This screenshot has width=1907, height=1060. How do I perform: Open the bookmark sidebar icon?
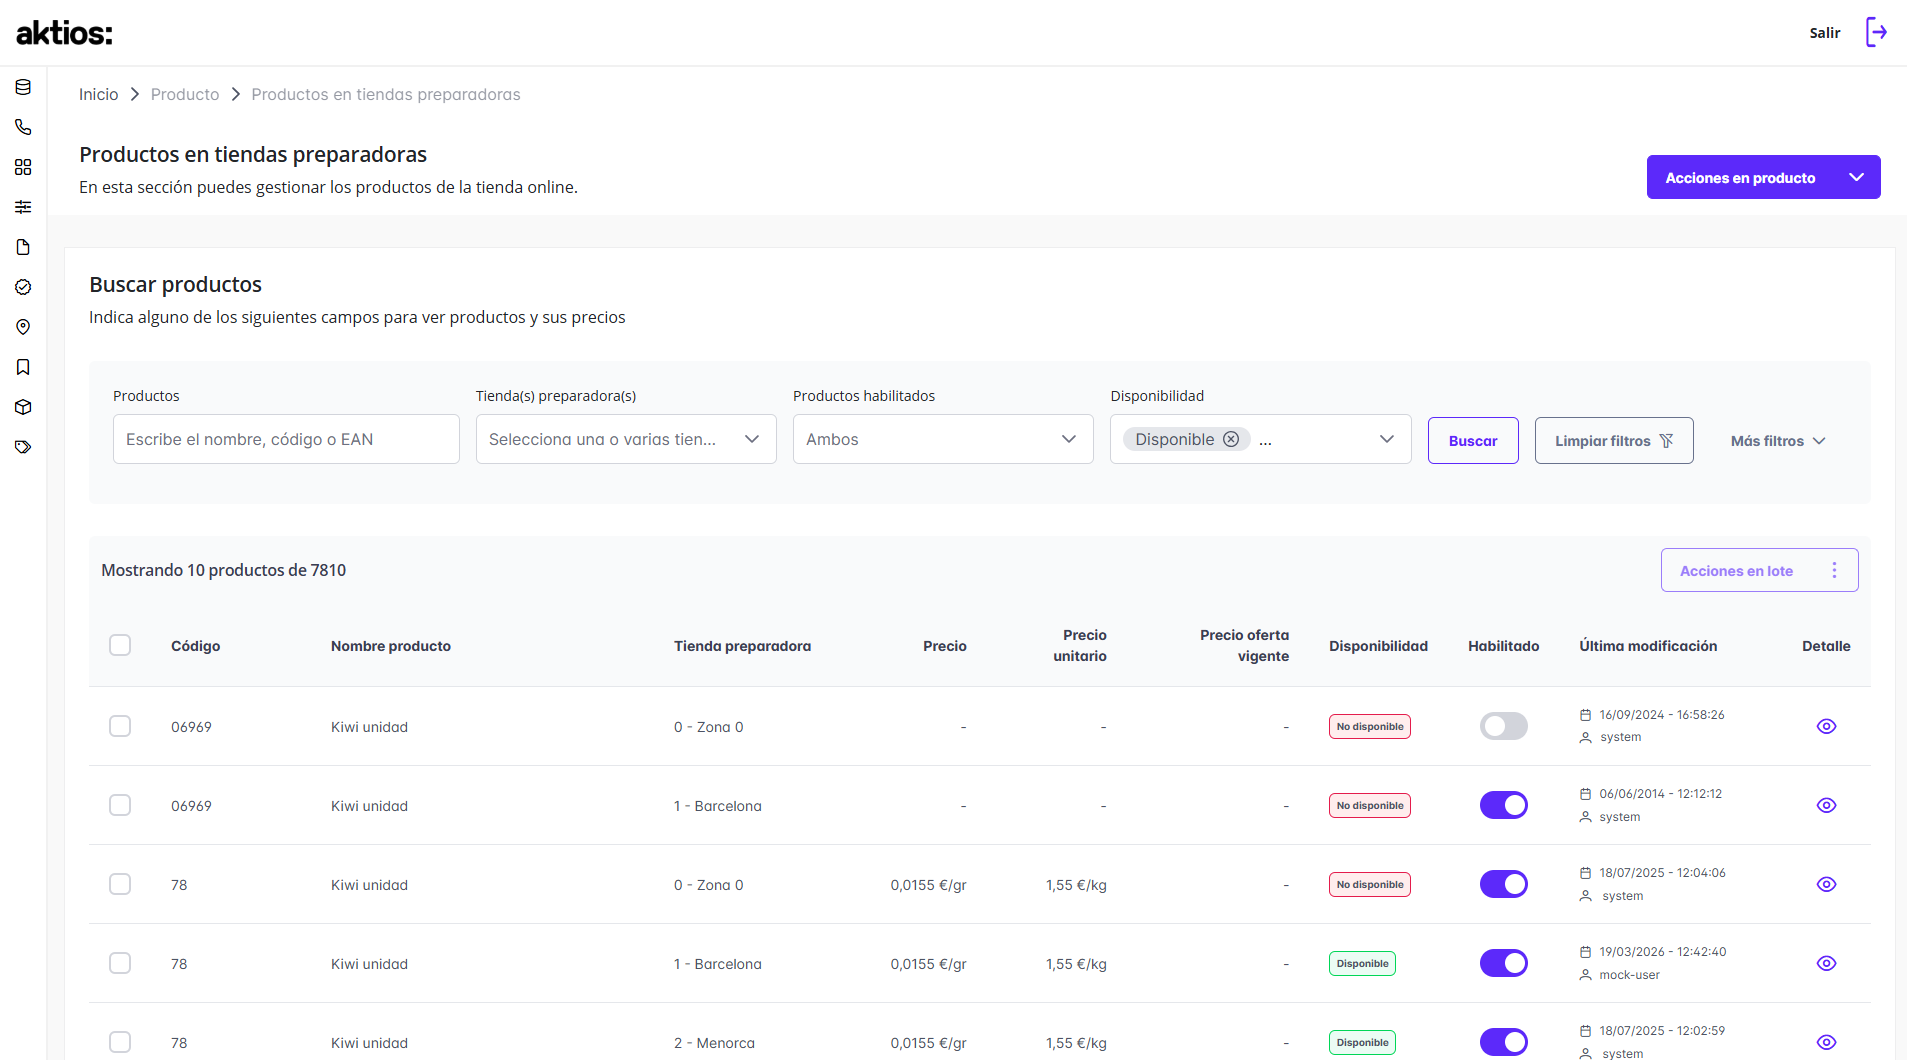(x=23, y=367)
